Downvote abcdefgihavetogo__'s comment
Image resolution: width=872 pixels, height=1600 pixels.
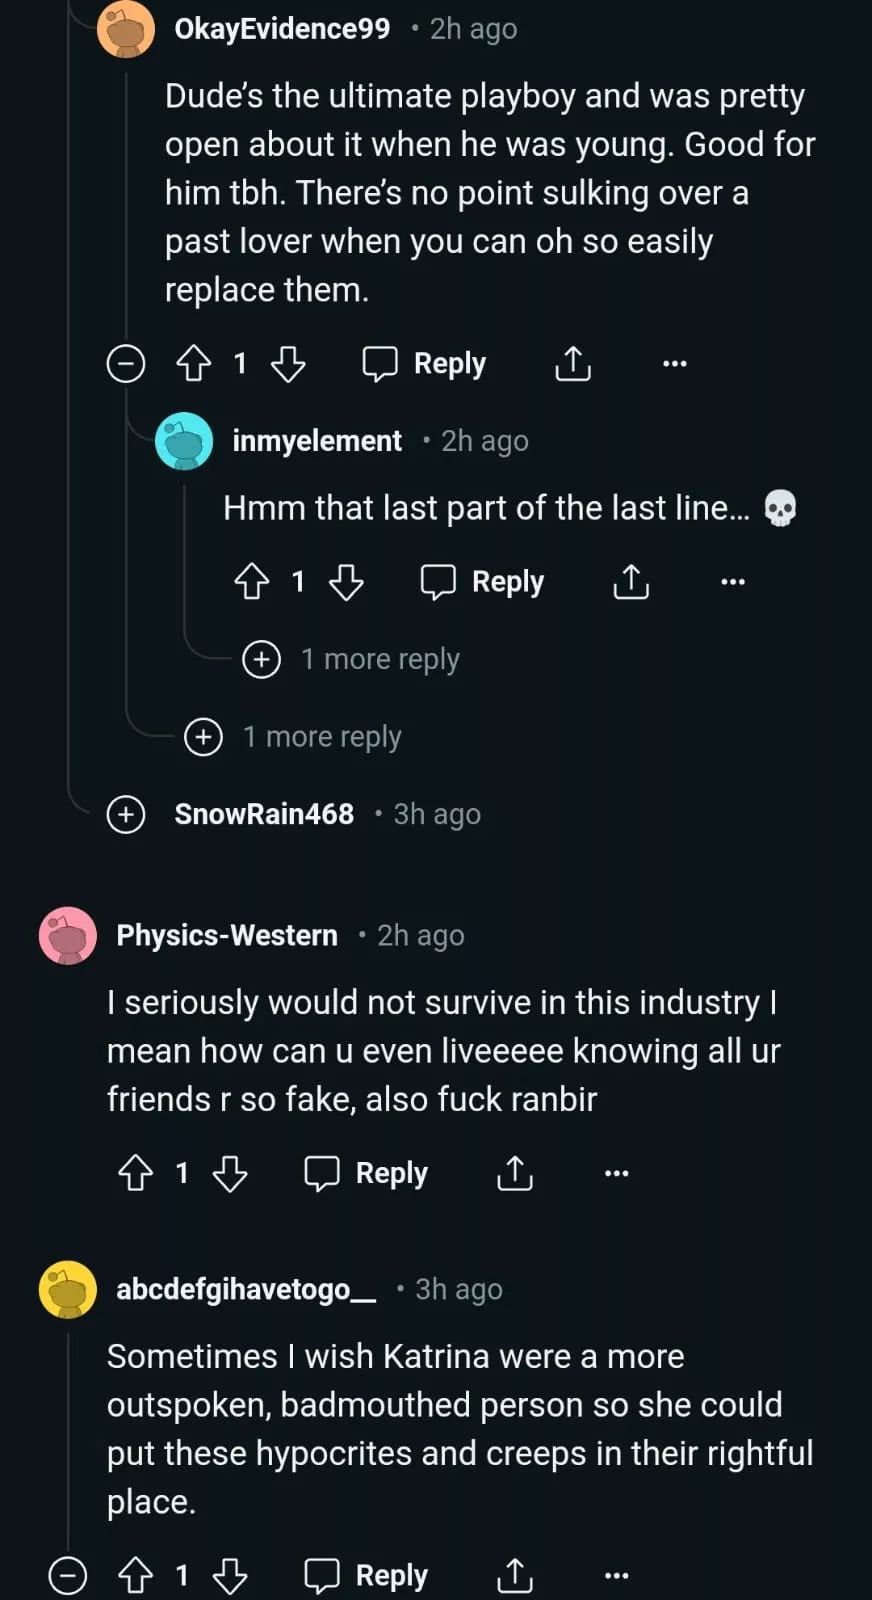(x=230, y=1577)
